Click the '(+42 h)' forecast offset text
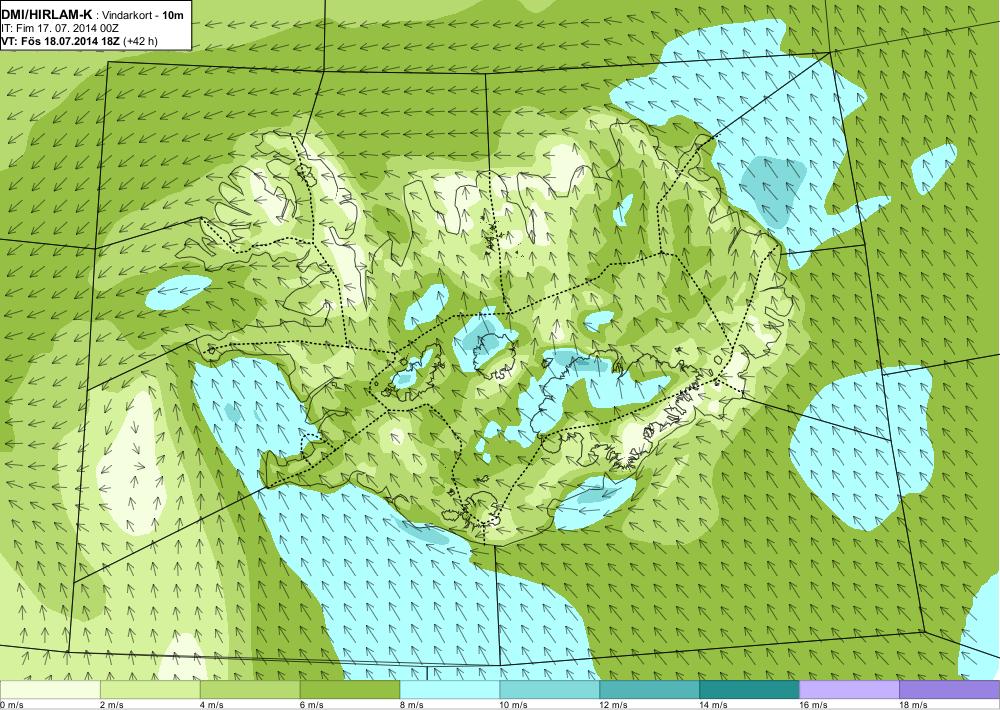Screen dimensions: 1000x710 pos(140,41)
